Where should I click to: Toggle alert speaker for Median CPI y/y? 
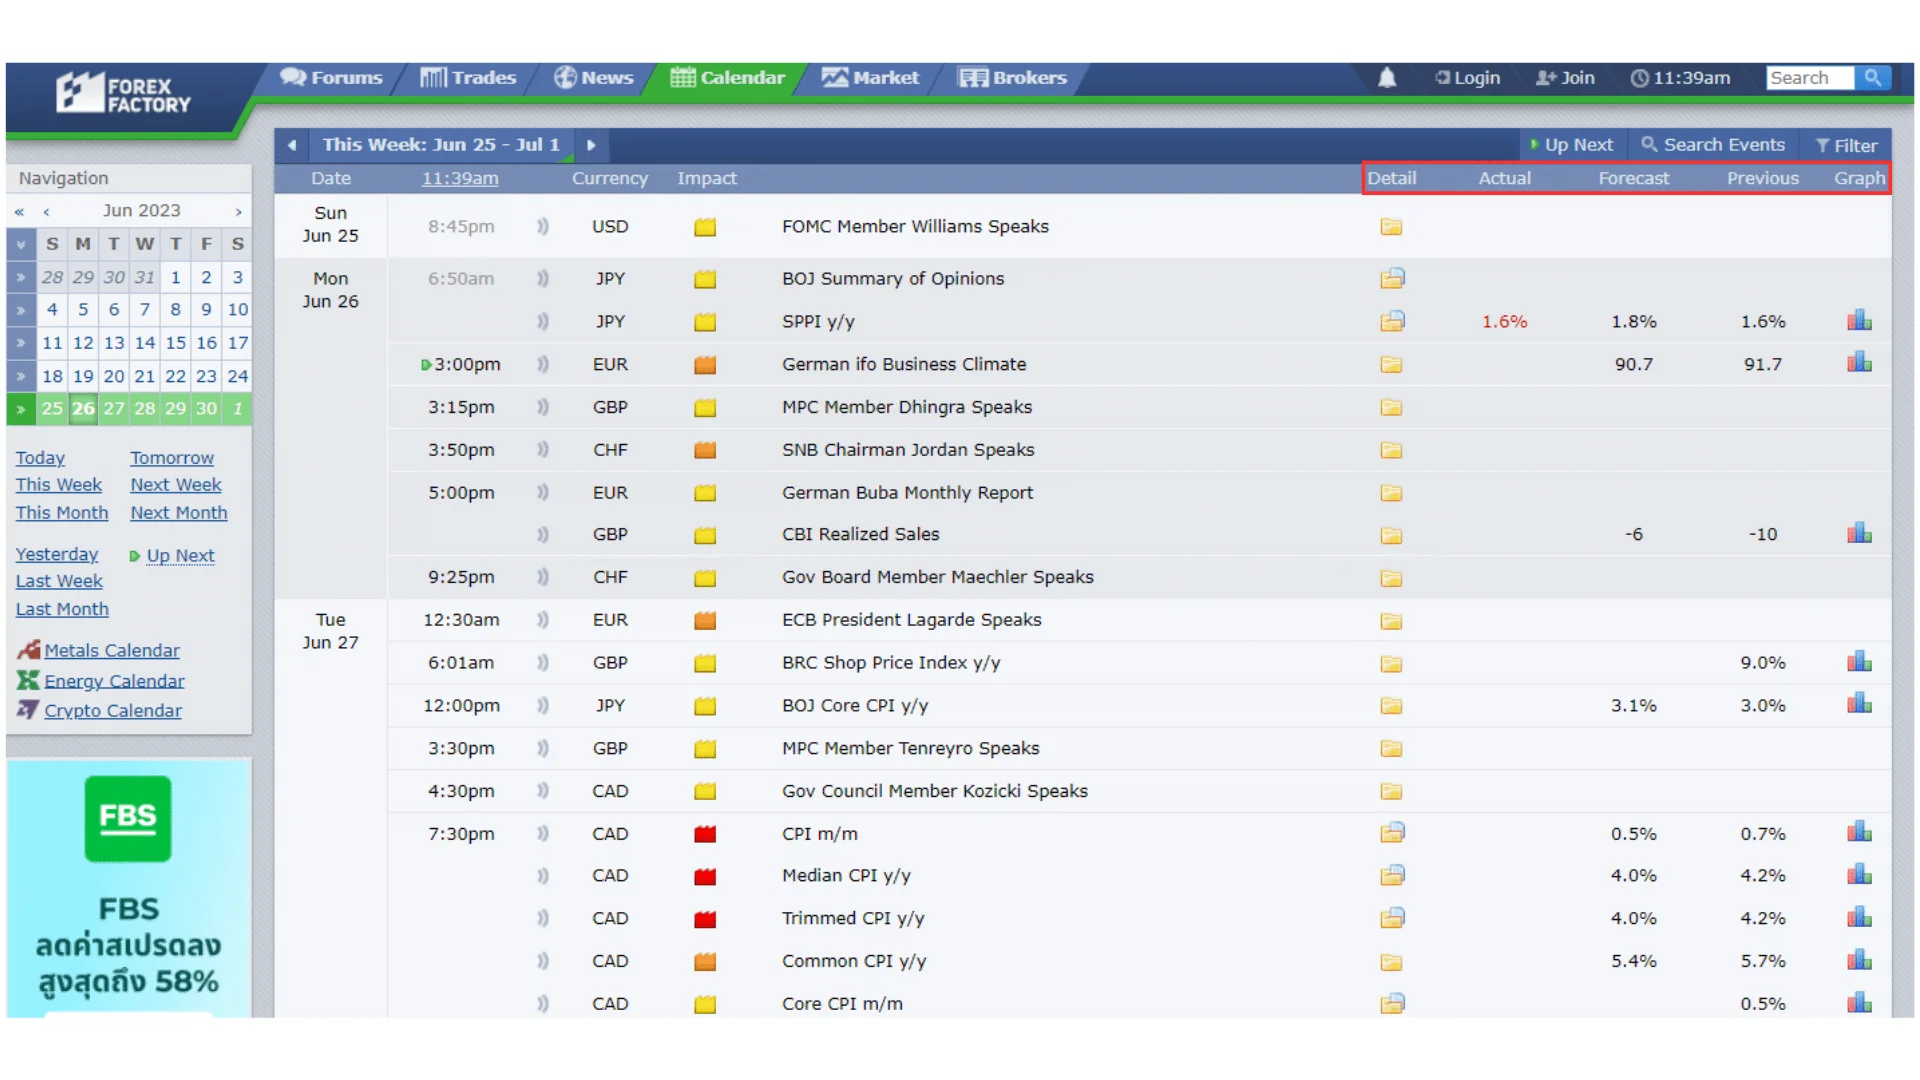[x=543, y=876]
